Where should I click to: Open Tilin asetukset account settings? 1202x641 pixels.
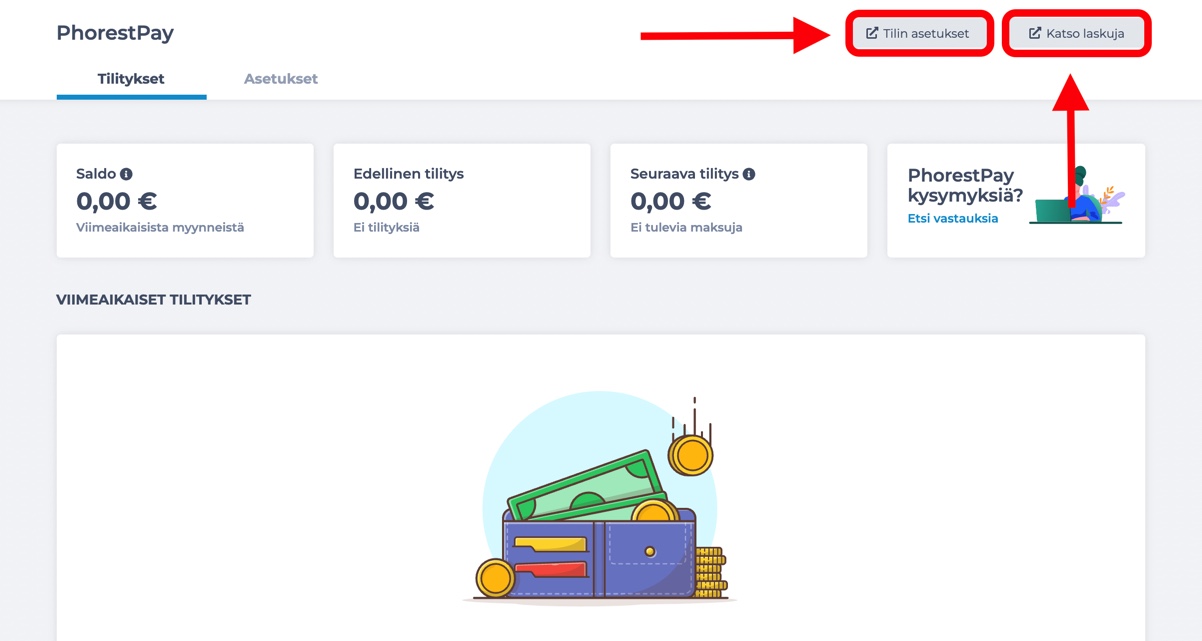pyautogui.click(x=919, y=33)
